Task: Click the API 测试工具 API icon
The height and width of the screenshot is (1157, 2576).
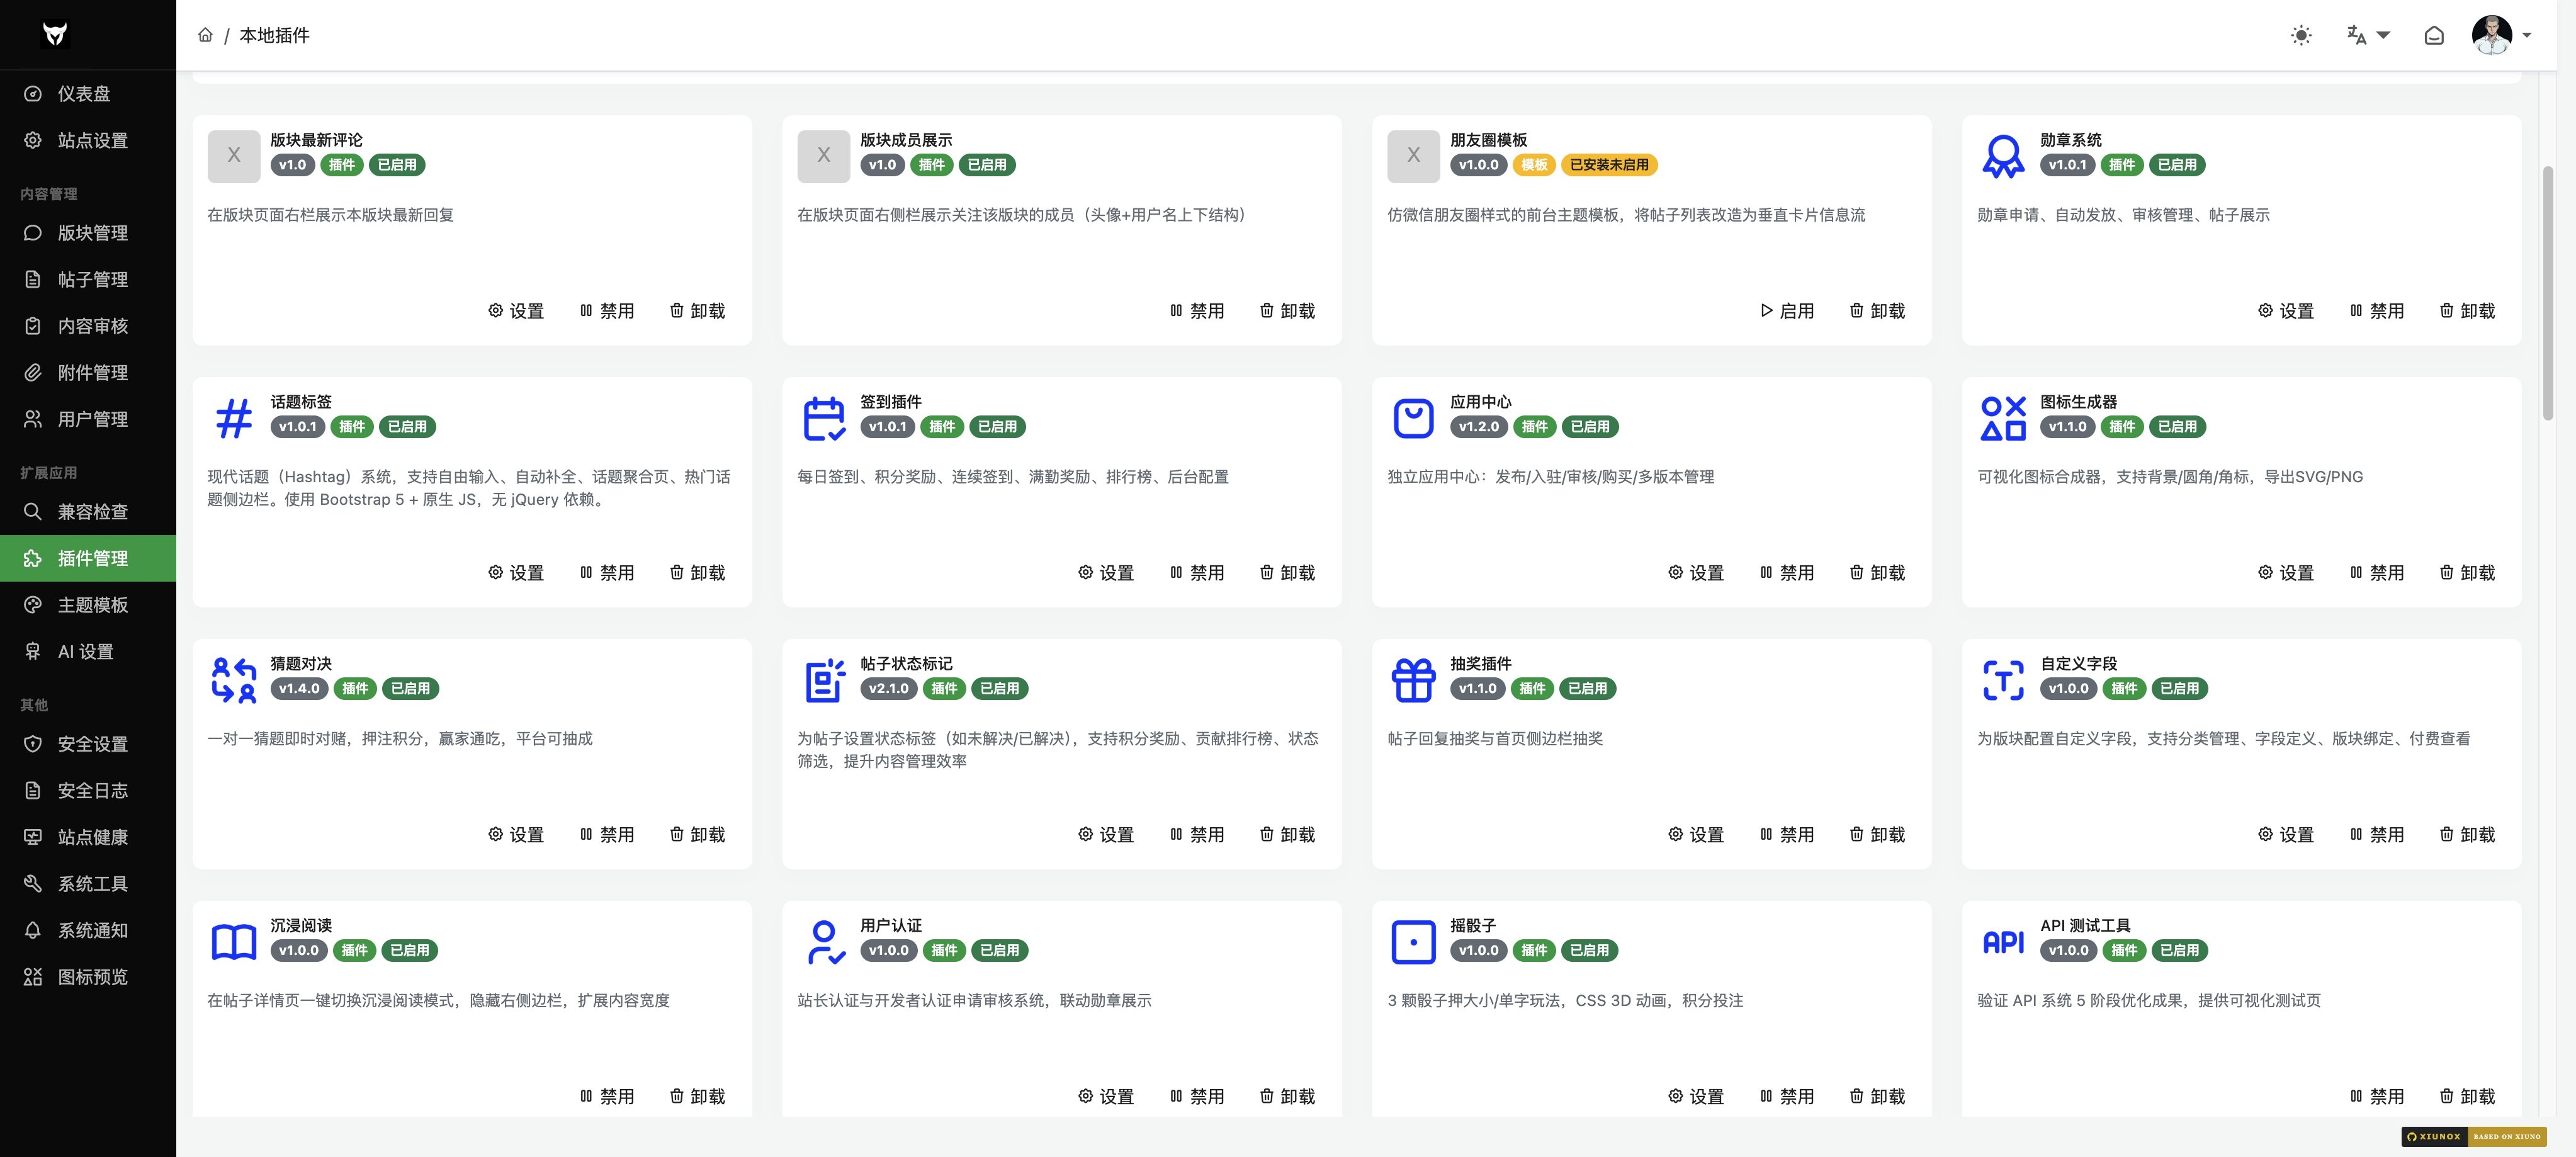Action: tap(2003, 942)
